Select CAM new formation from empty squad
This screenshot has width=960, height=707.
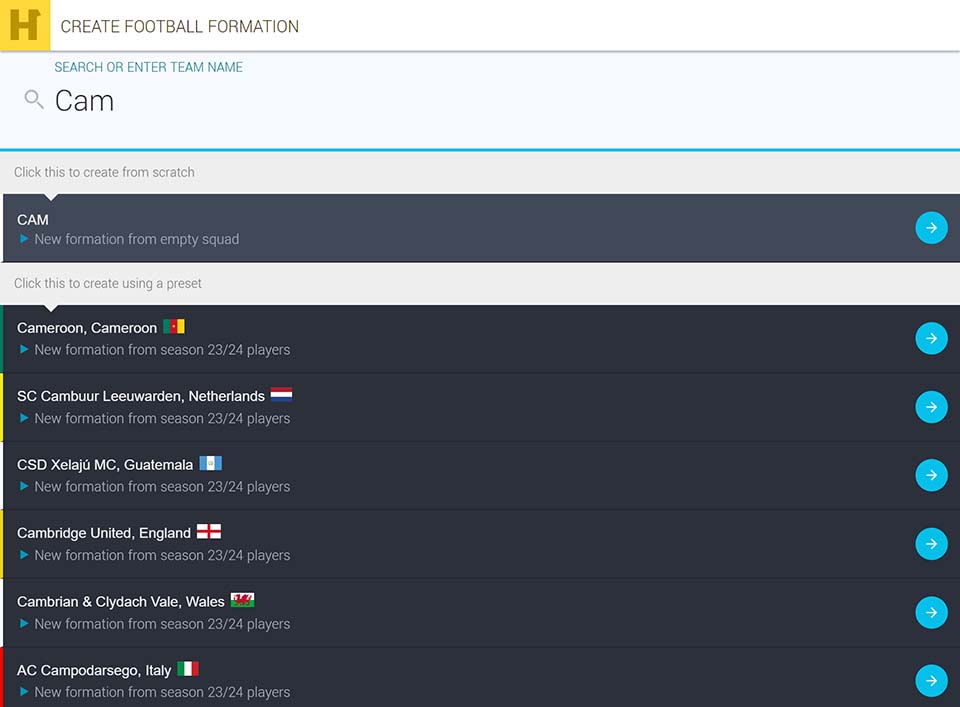pos(481,228)
